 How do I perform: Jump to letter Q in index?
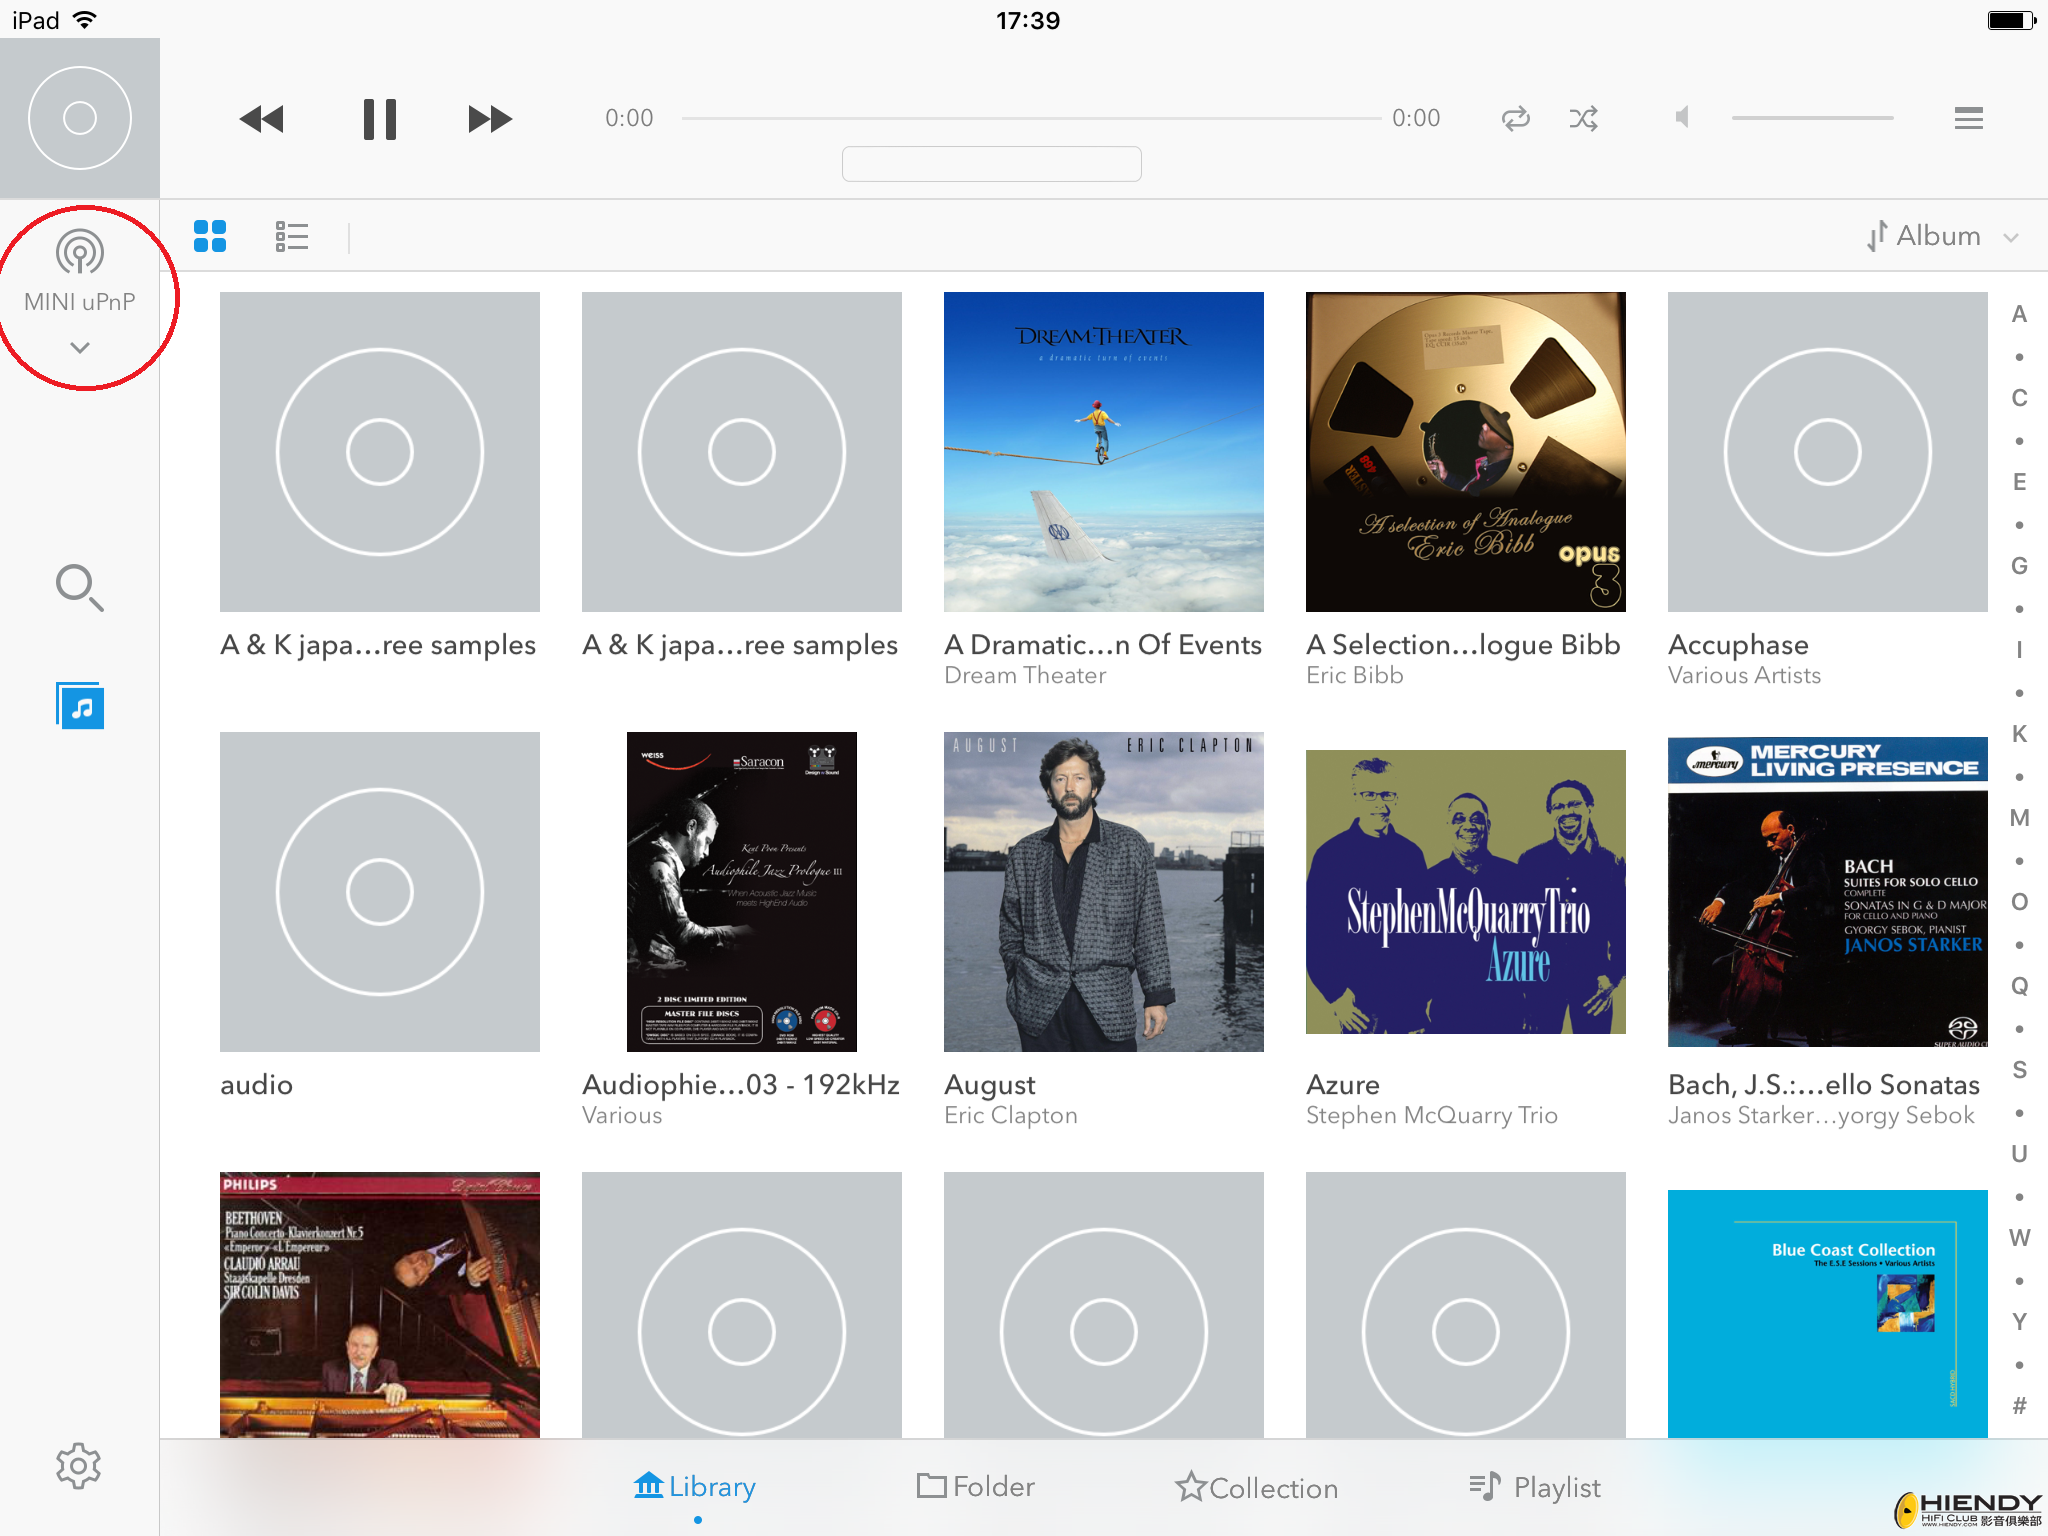(x=2019, y=986)
